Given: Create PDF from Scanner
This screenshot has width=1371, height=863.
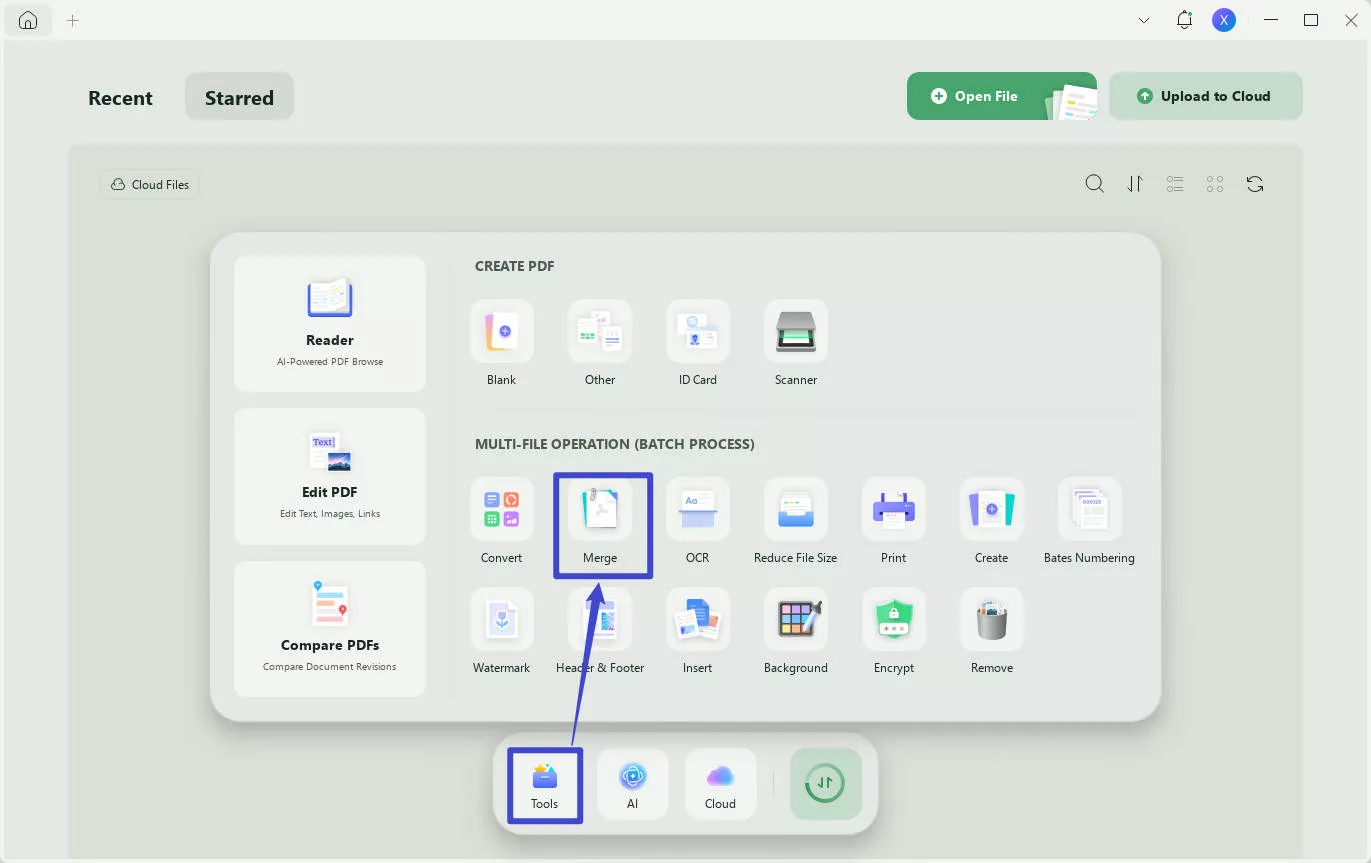Looking at the screenshot, I should tap(796, 342).
